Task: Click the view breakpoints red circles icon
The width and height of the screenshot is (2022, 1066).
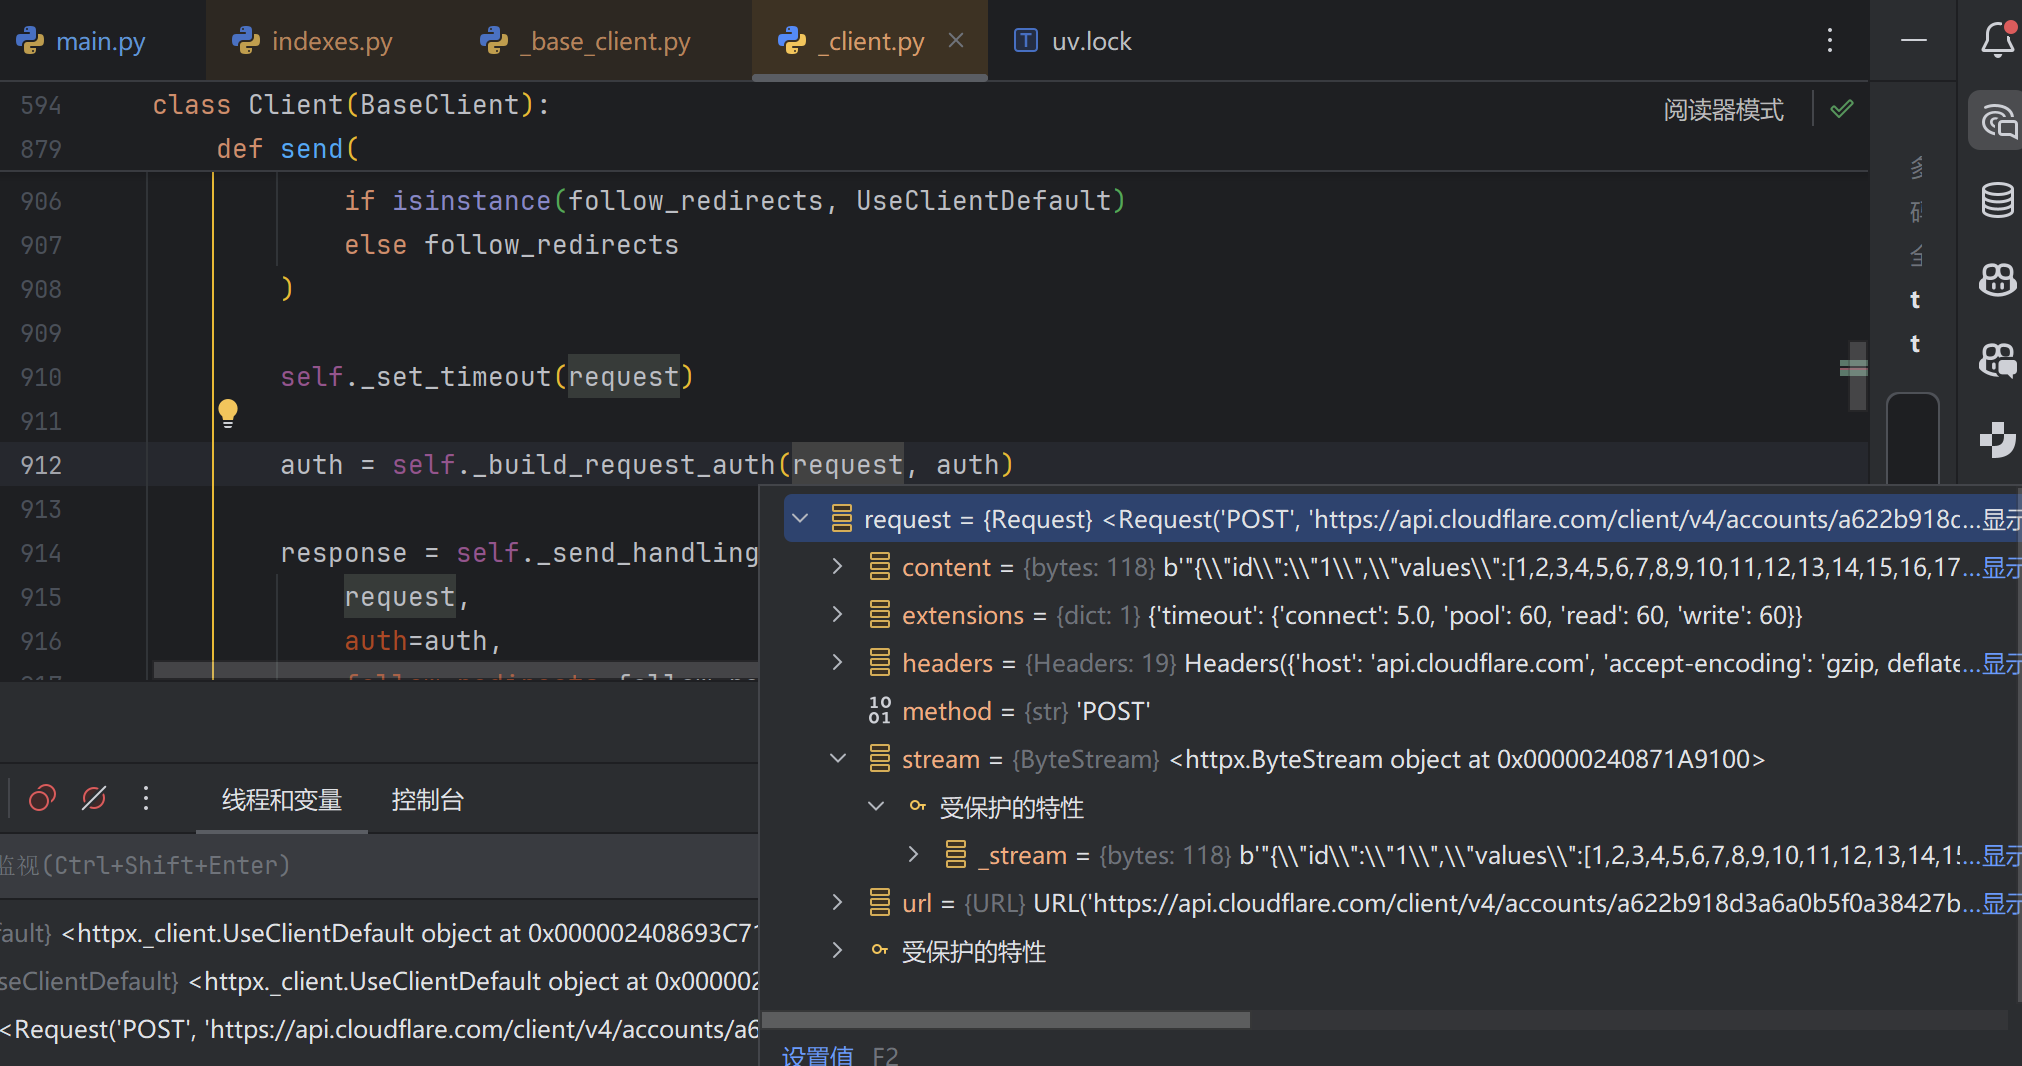Action: click(42, 798)
